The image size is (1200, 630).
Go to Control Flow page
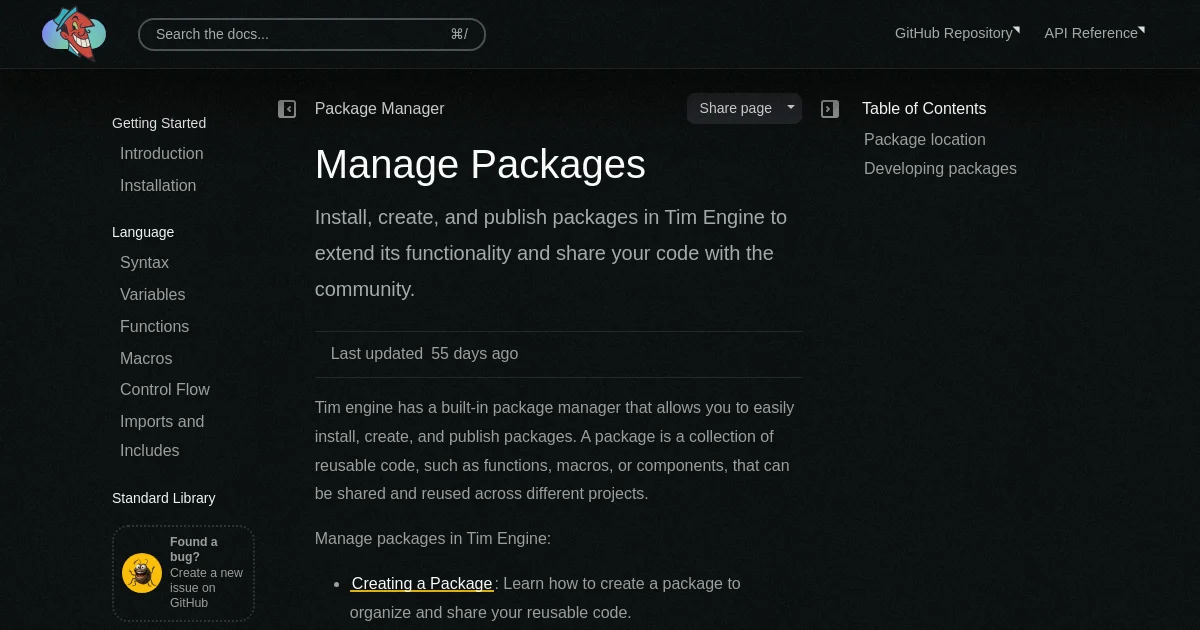165,389
